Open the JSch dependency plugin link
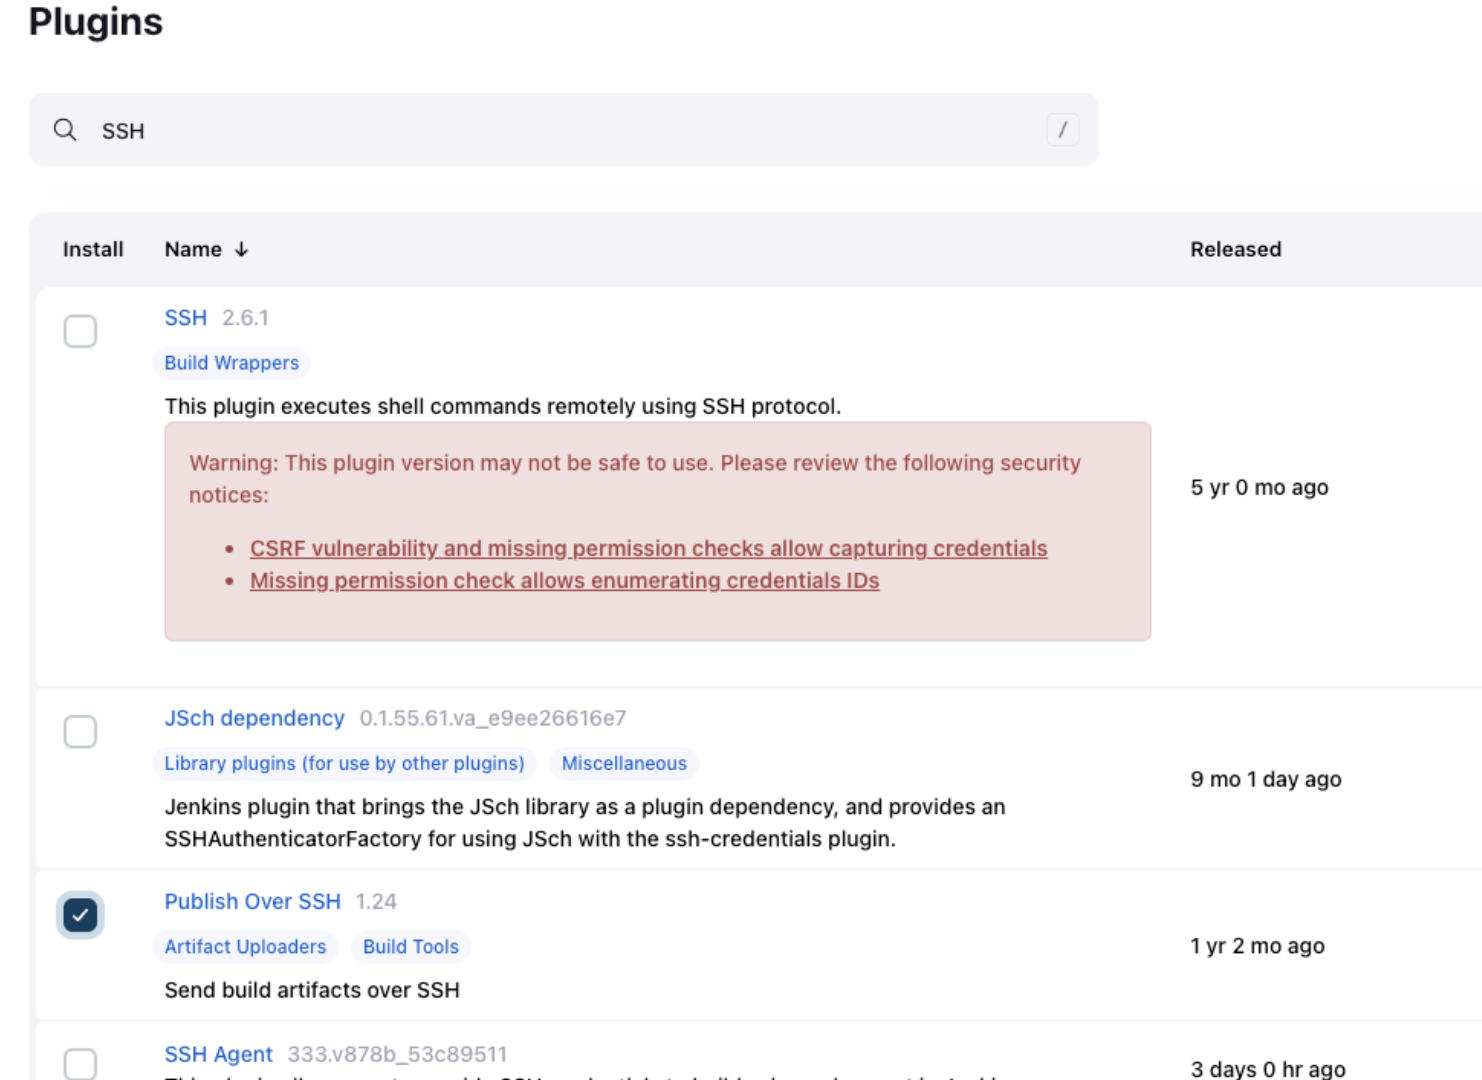The height and width of the screenshot is (1080, 1482). [x=254, y=718]
